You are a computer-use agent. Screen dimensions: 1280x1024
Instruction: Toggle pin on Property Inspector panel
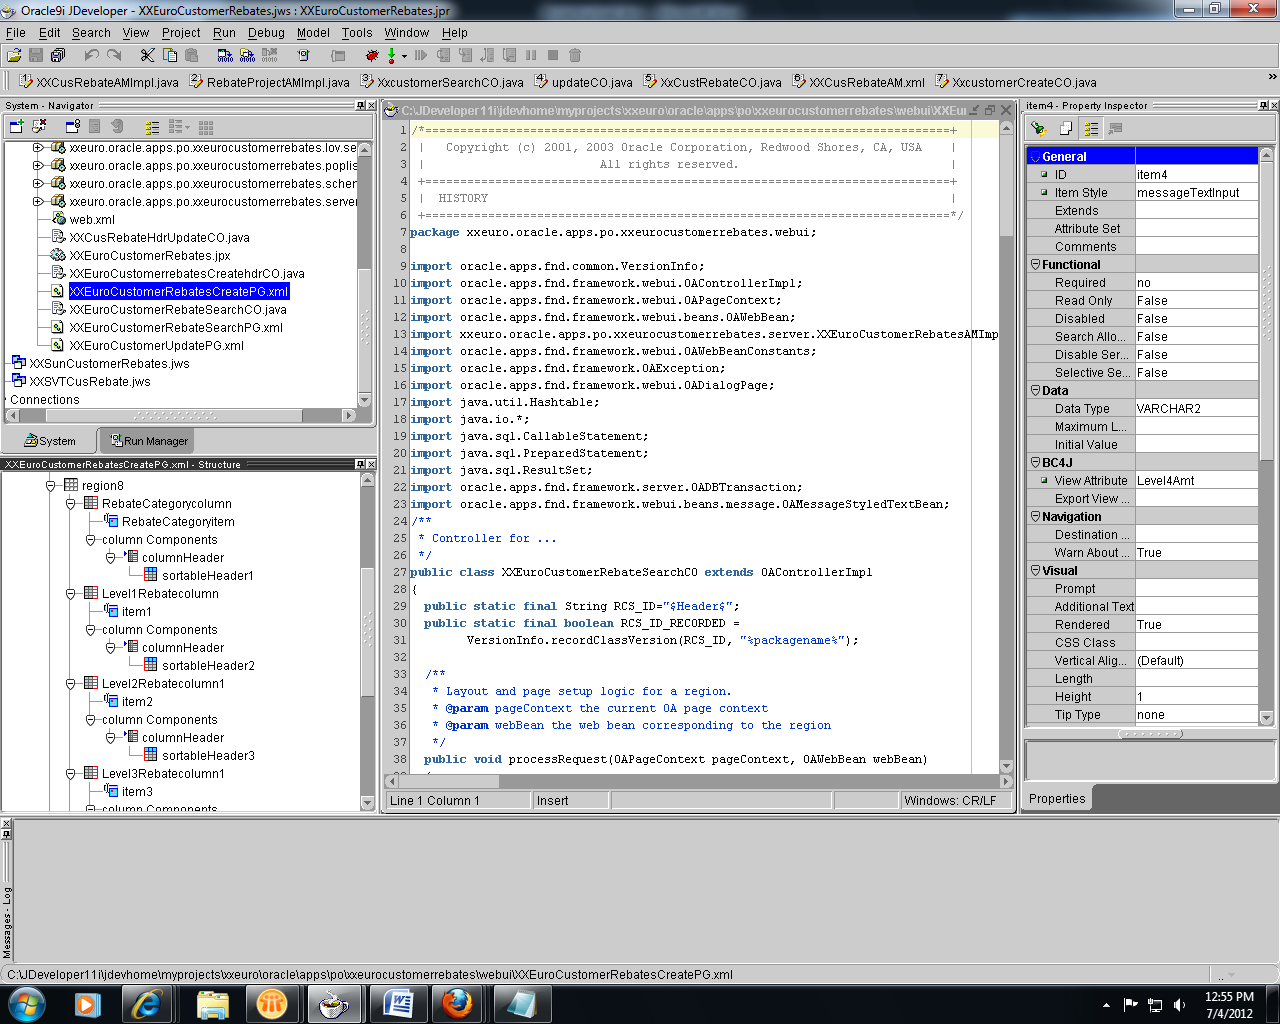pyautogui.click(x=1262, y=105)
